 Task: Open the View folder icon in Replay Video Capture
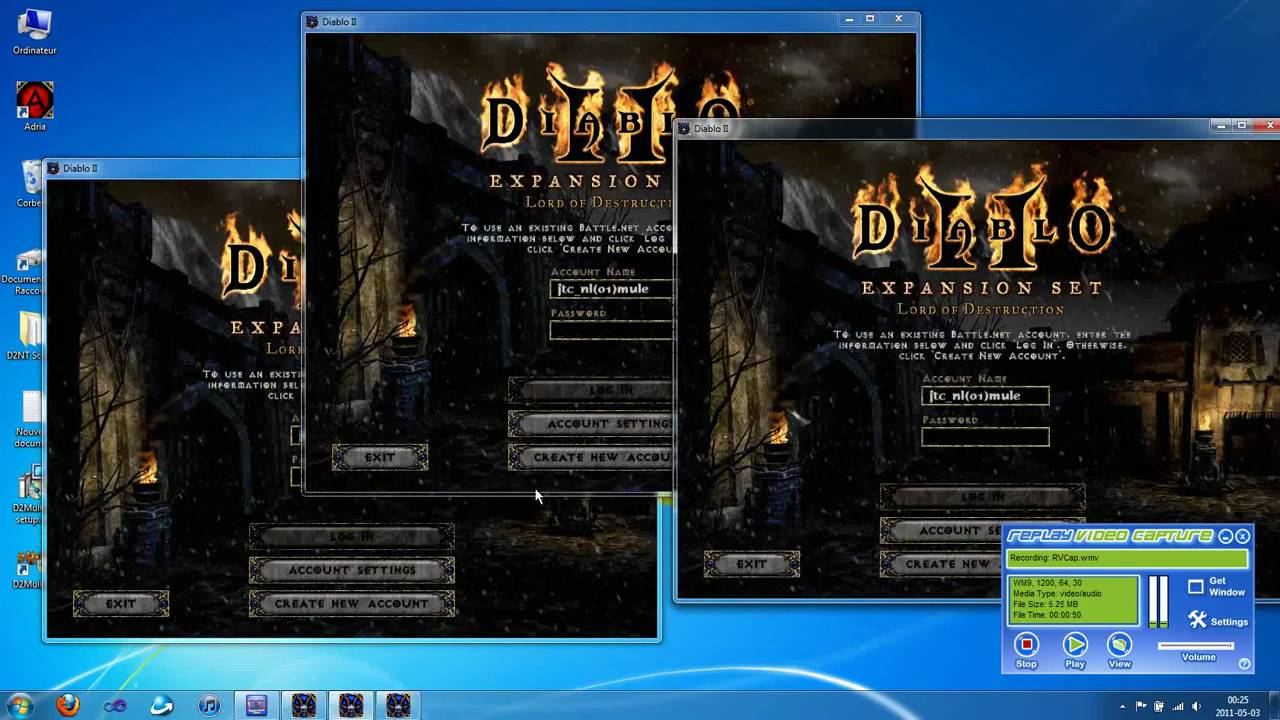[1120, 644]
